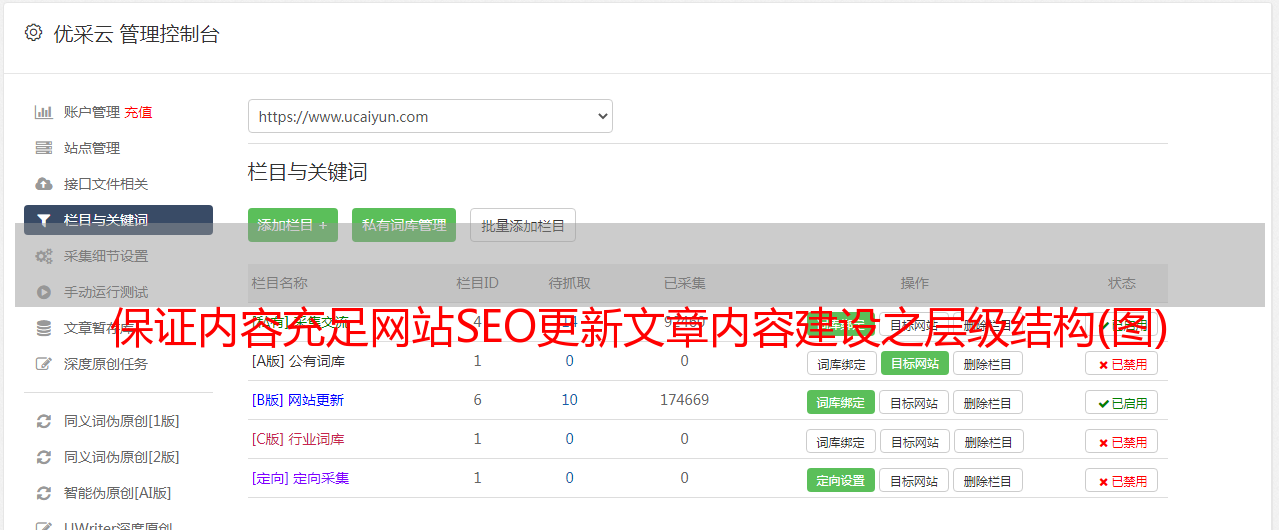Click 删除栏目 in the 定向采集 row
Viewport: 1279px width, 530px height.
pyautogui.click(x=988, y=481)
